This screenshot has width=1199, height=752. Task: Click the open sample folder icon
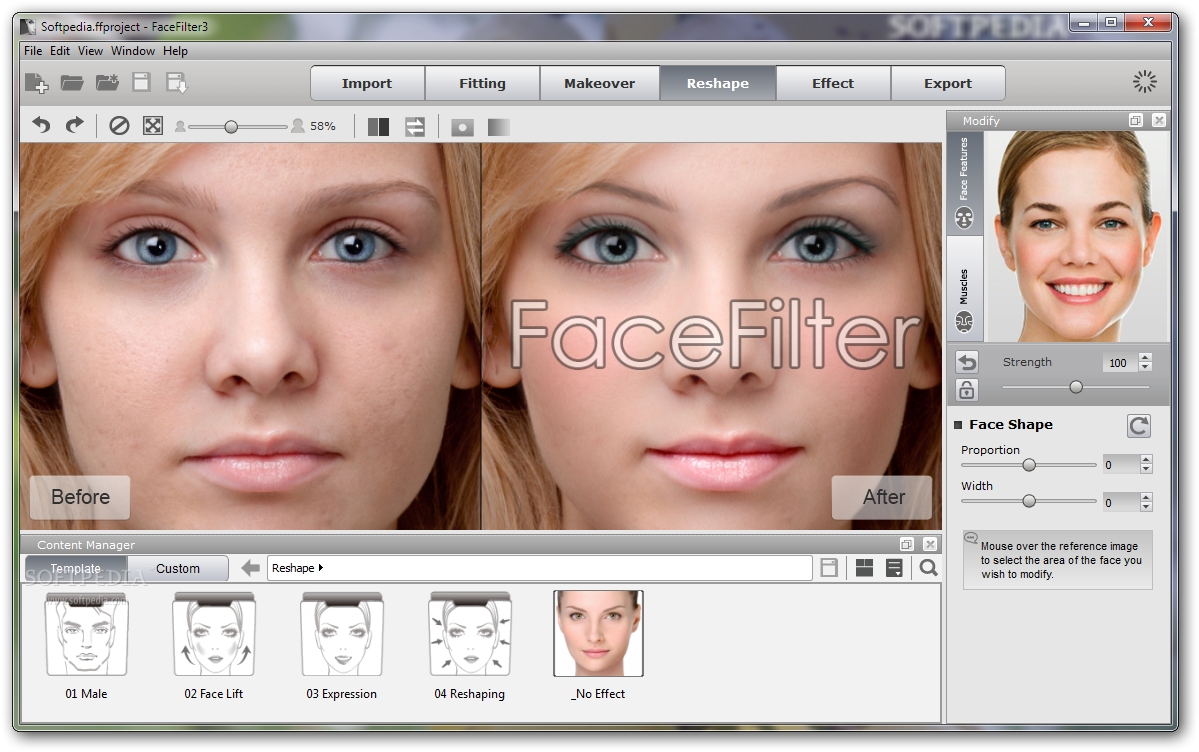(x=107, y=83)
